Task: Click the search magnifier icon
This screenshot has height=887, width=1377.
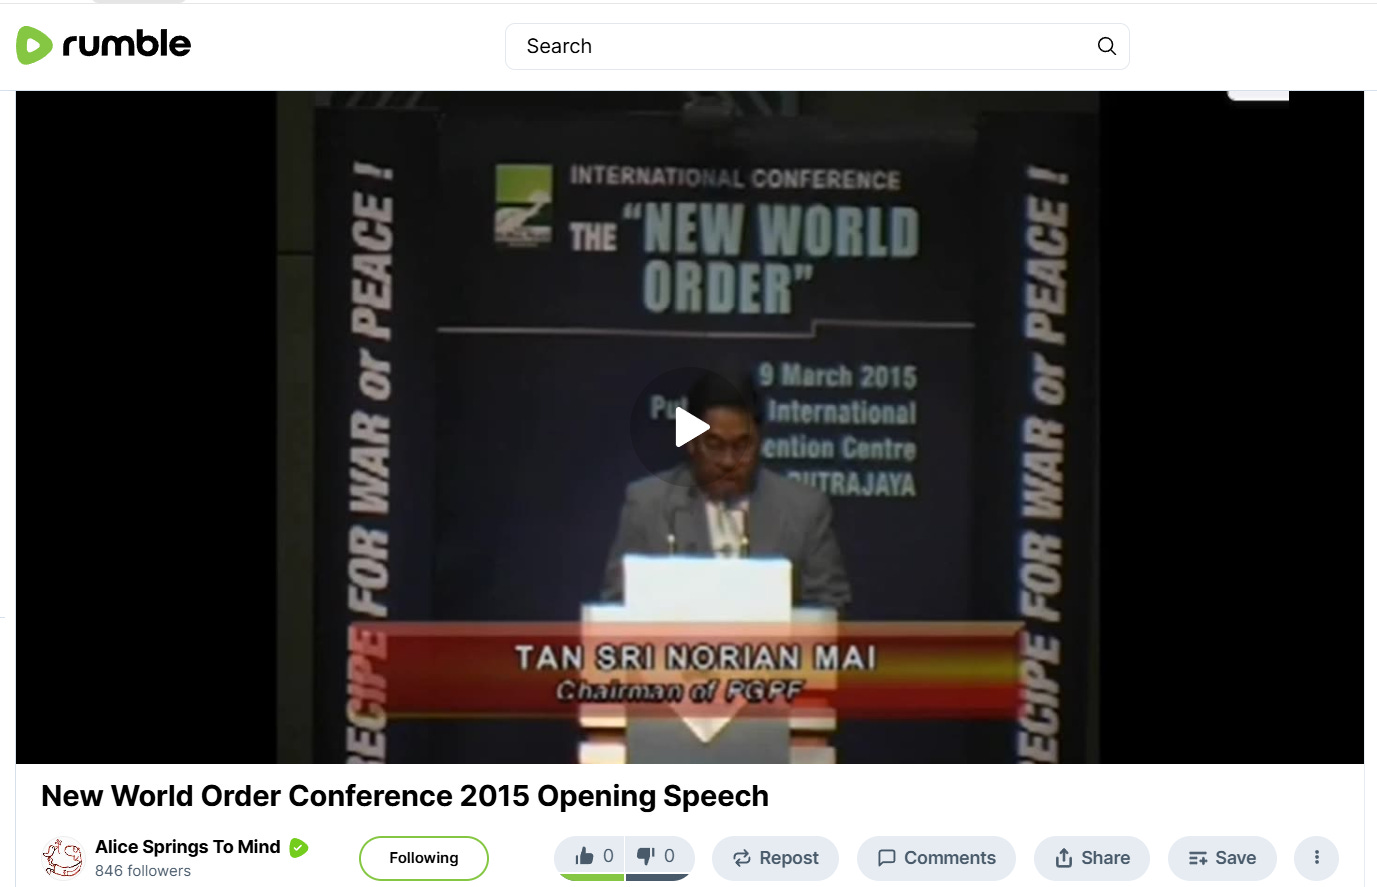Action: click(1106, 46)
